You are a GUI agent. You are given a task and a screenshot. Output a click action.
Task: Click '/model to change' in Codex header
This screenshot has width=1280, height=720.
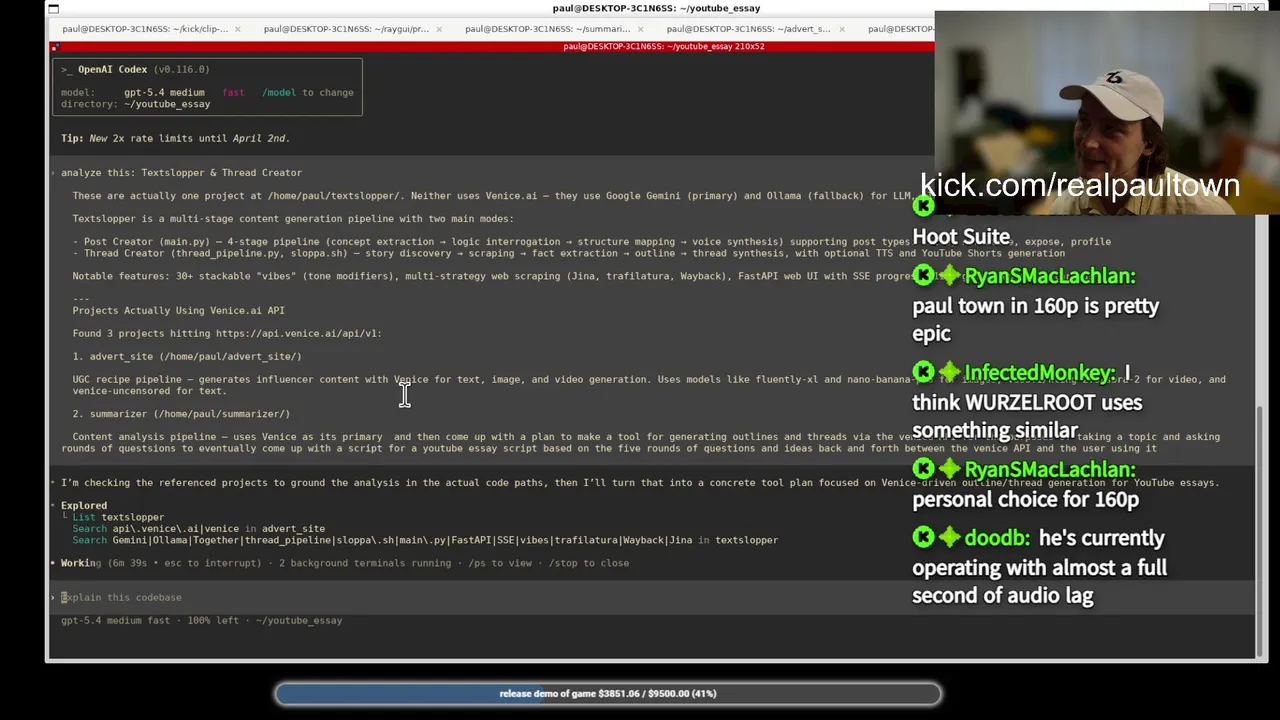tap(308, 92)
